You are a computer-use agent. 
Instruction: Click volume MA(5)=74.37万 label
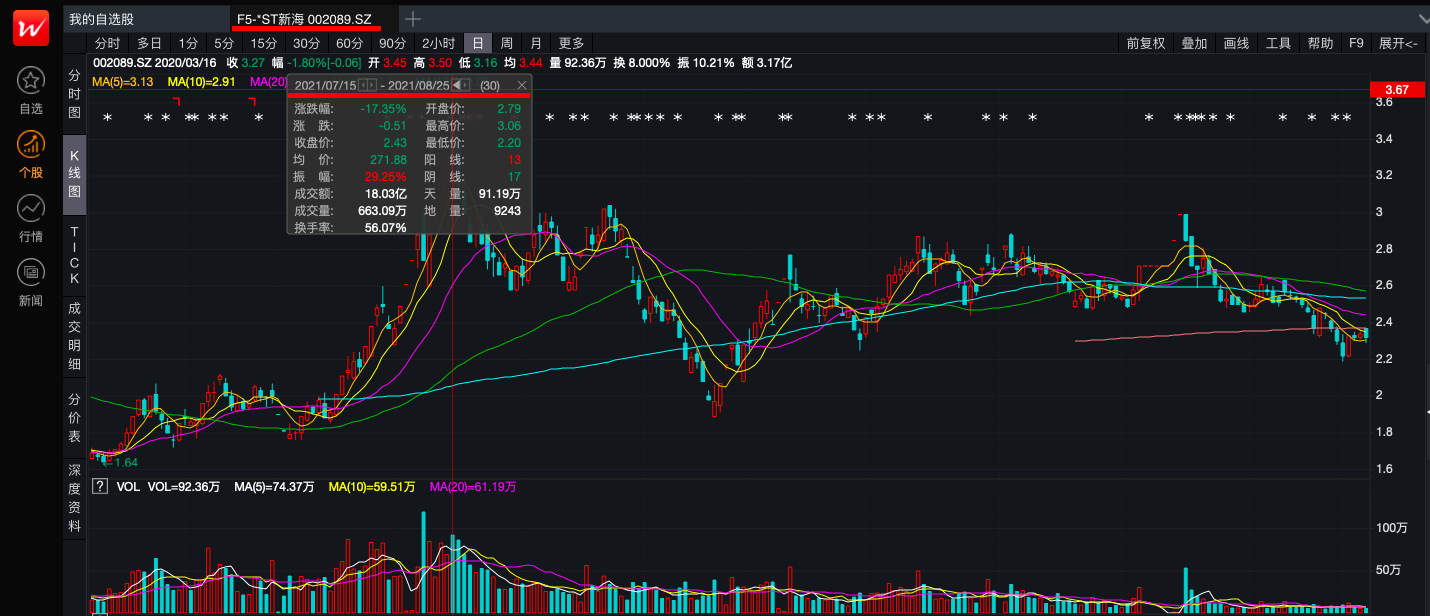[x=274, y=487]
